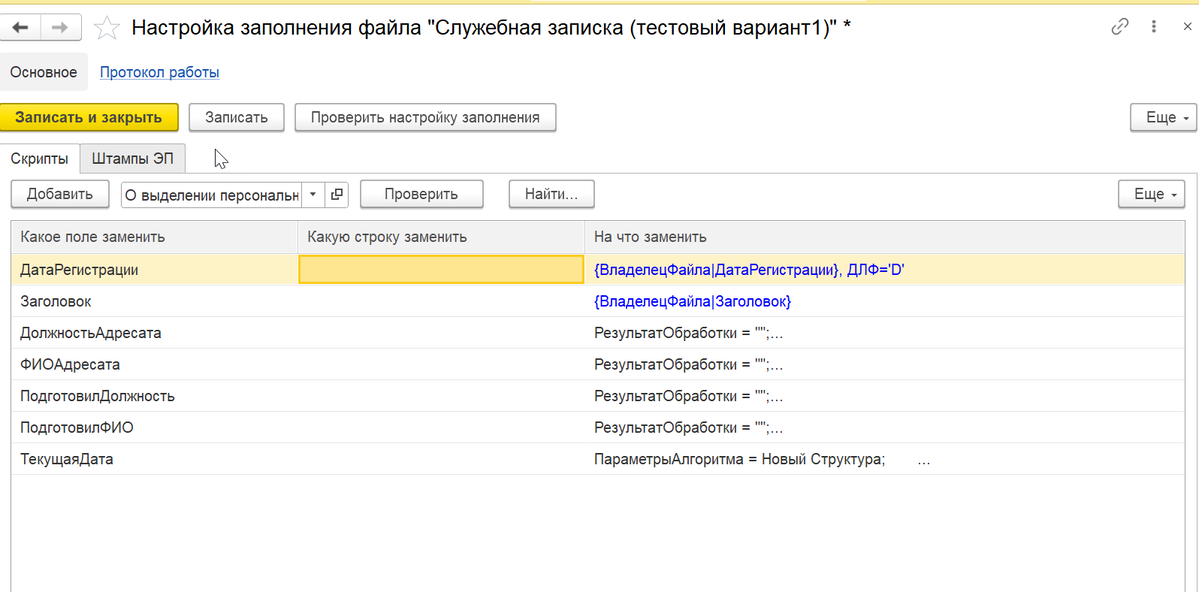Sort by column 'Какое поле заменить'

pyautogui.click(x=154, y=237)
